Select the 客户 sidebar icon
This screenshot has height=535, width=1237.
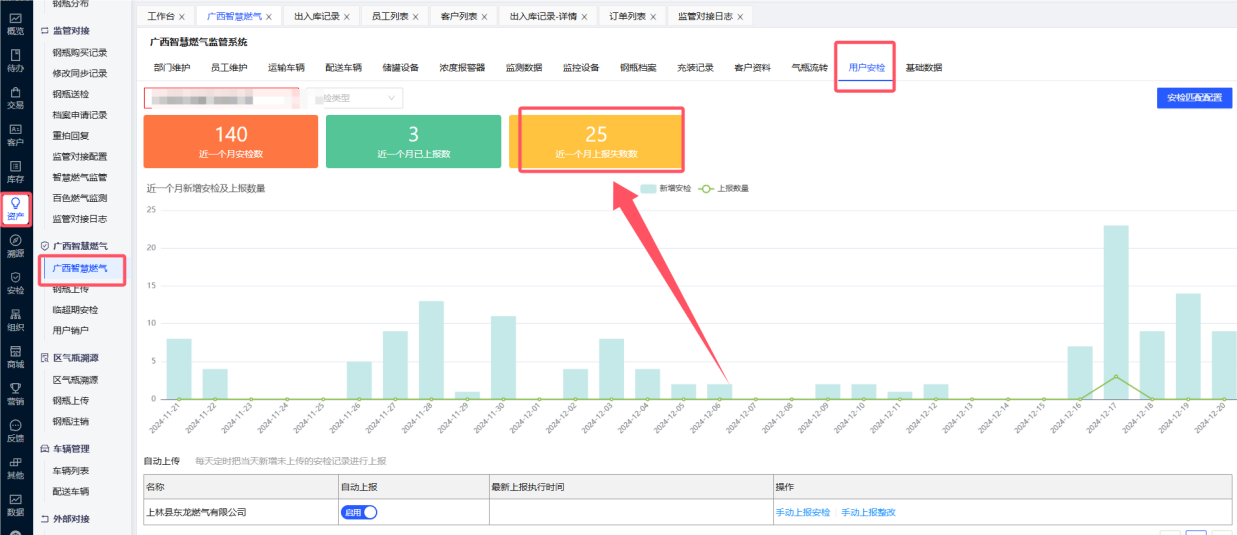tap(15, 134)
